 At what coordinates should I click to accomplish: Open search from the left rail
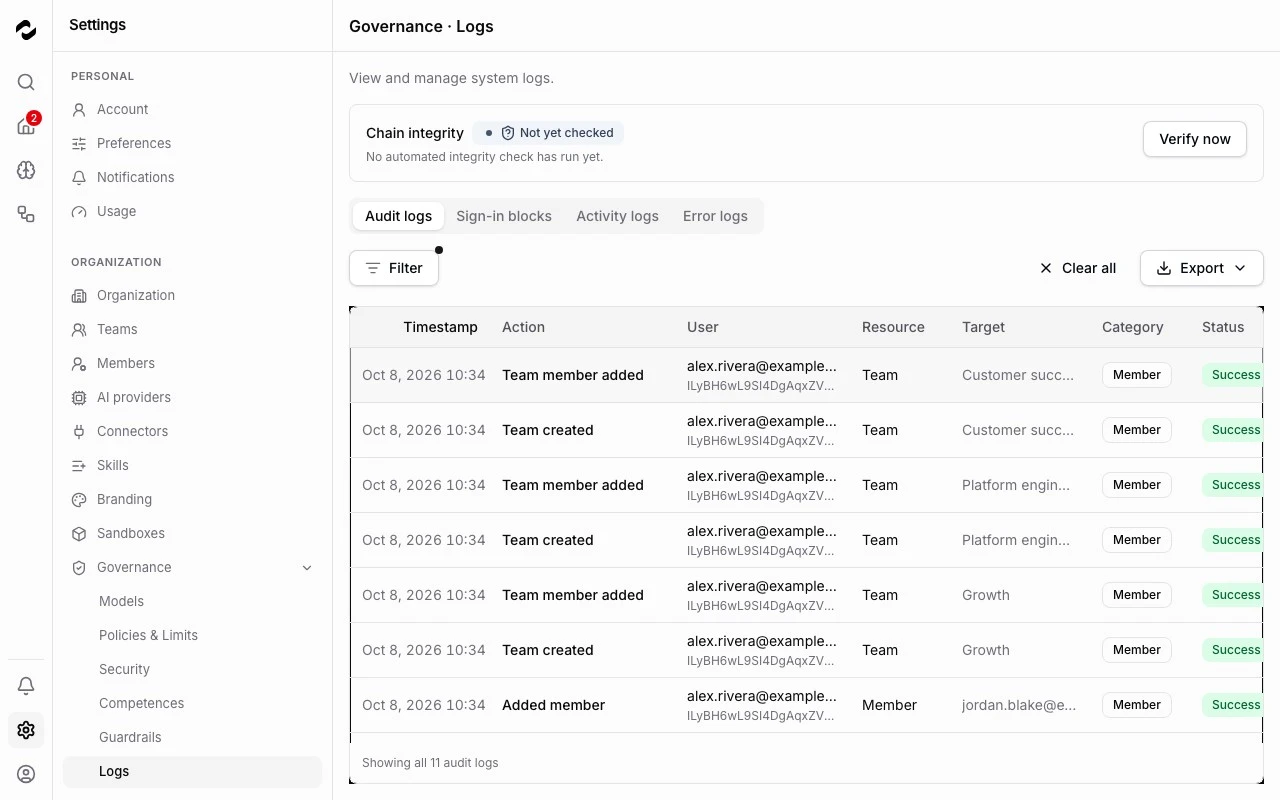26,82
